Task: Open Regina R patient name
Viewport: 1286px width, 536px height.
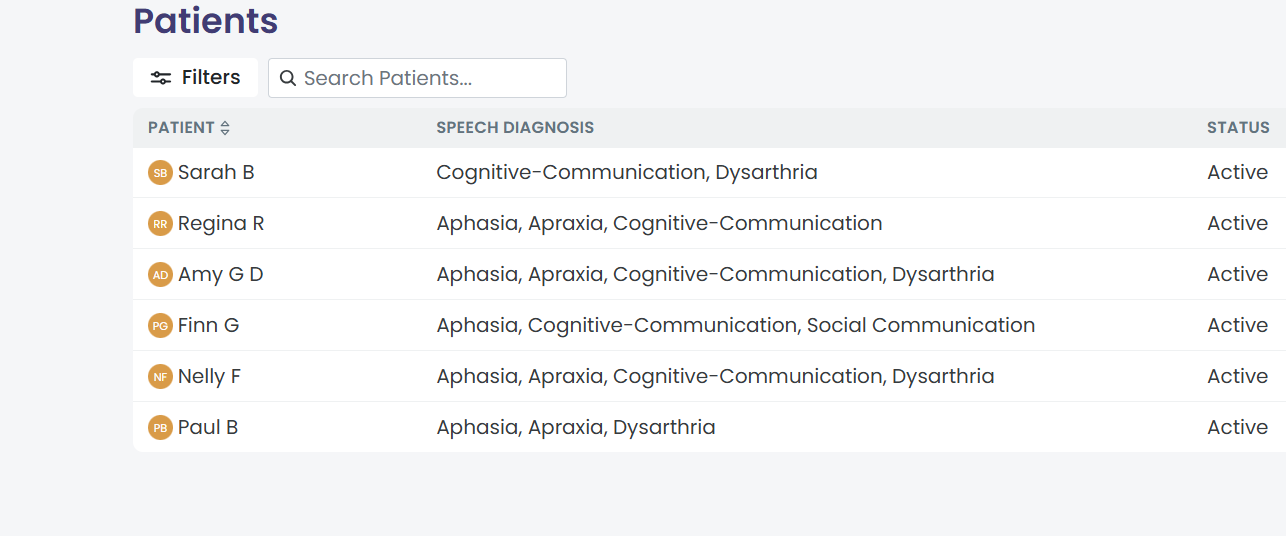Action: pyautogui.click(x=221, y=224)
